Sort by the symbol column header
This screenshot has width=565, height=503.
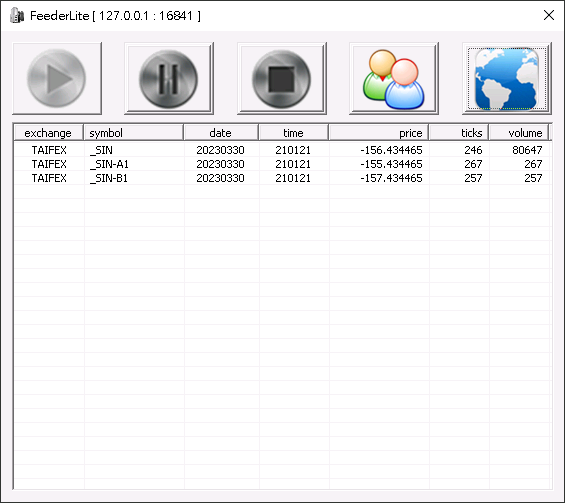pyautogui.click(x=134, y=133)
